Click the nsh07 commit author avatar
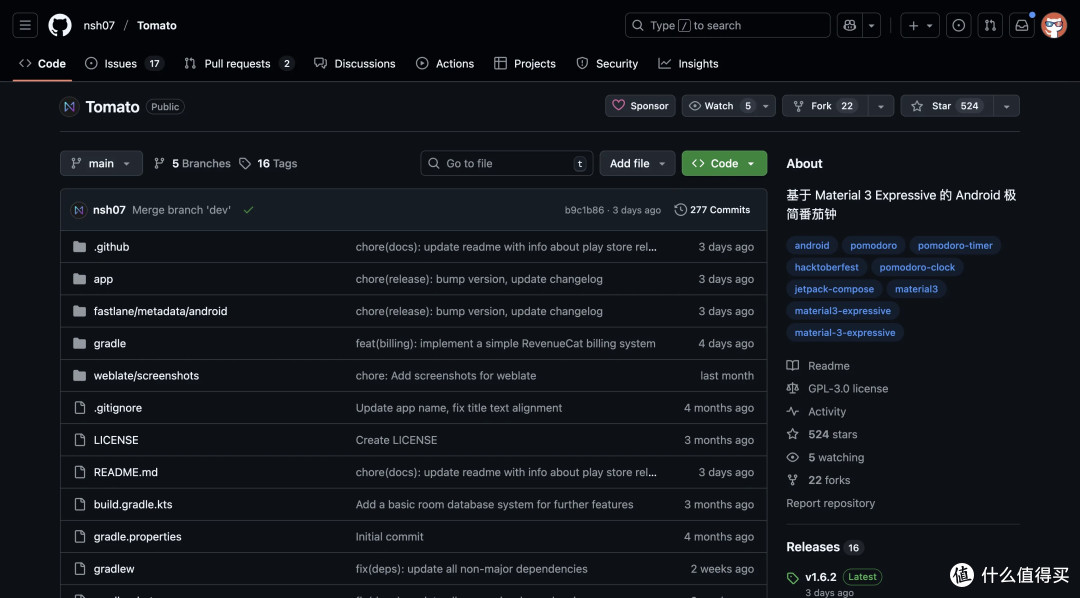The width and height of the screenshot is (1080, 598). [79, 210]
